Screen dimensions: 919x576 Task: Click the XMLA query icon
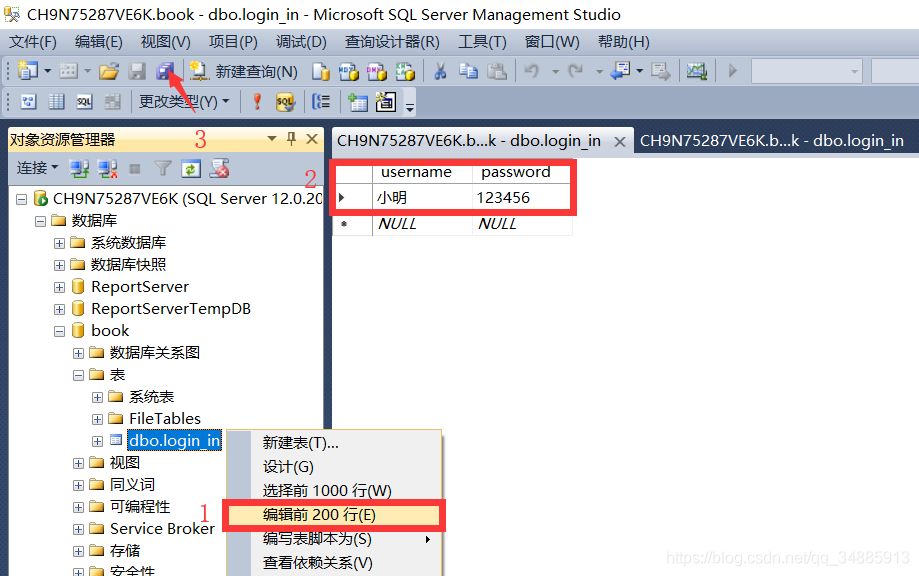tap(405, 71)
